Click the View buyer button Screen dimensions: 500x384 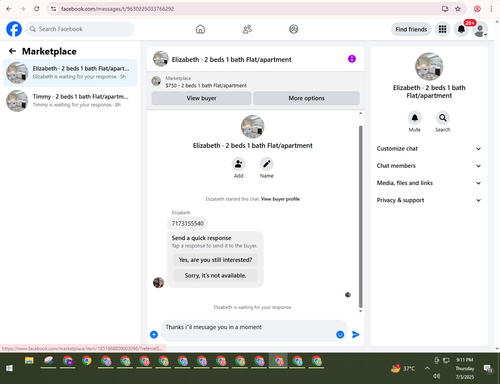tap(201, 98)
